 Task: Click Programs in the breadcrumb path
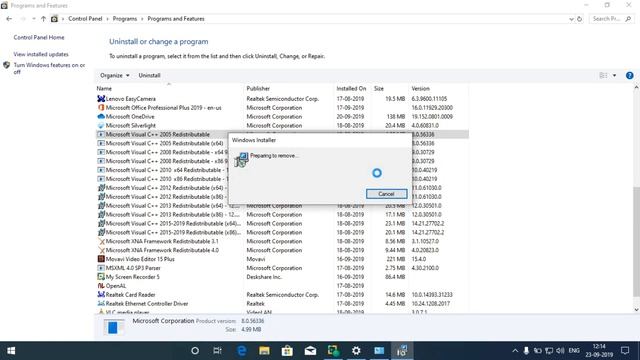[125, 19]
